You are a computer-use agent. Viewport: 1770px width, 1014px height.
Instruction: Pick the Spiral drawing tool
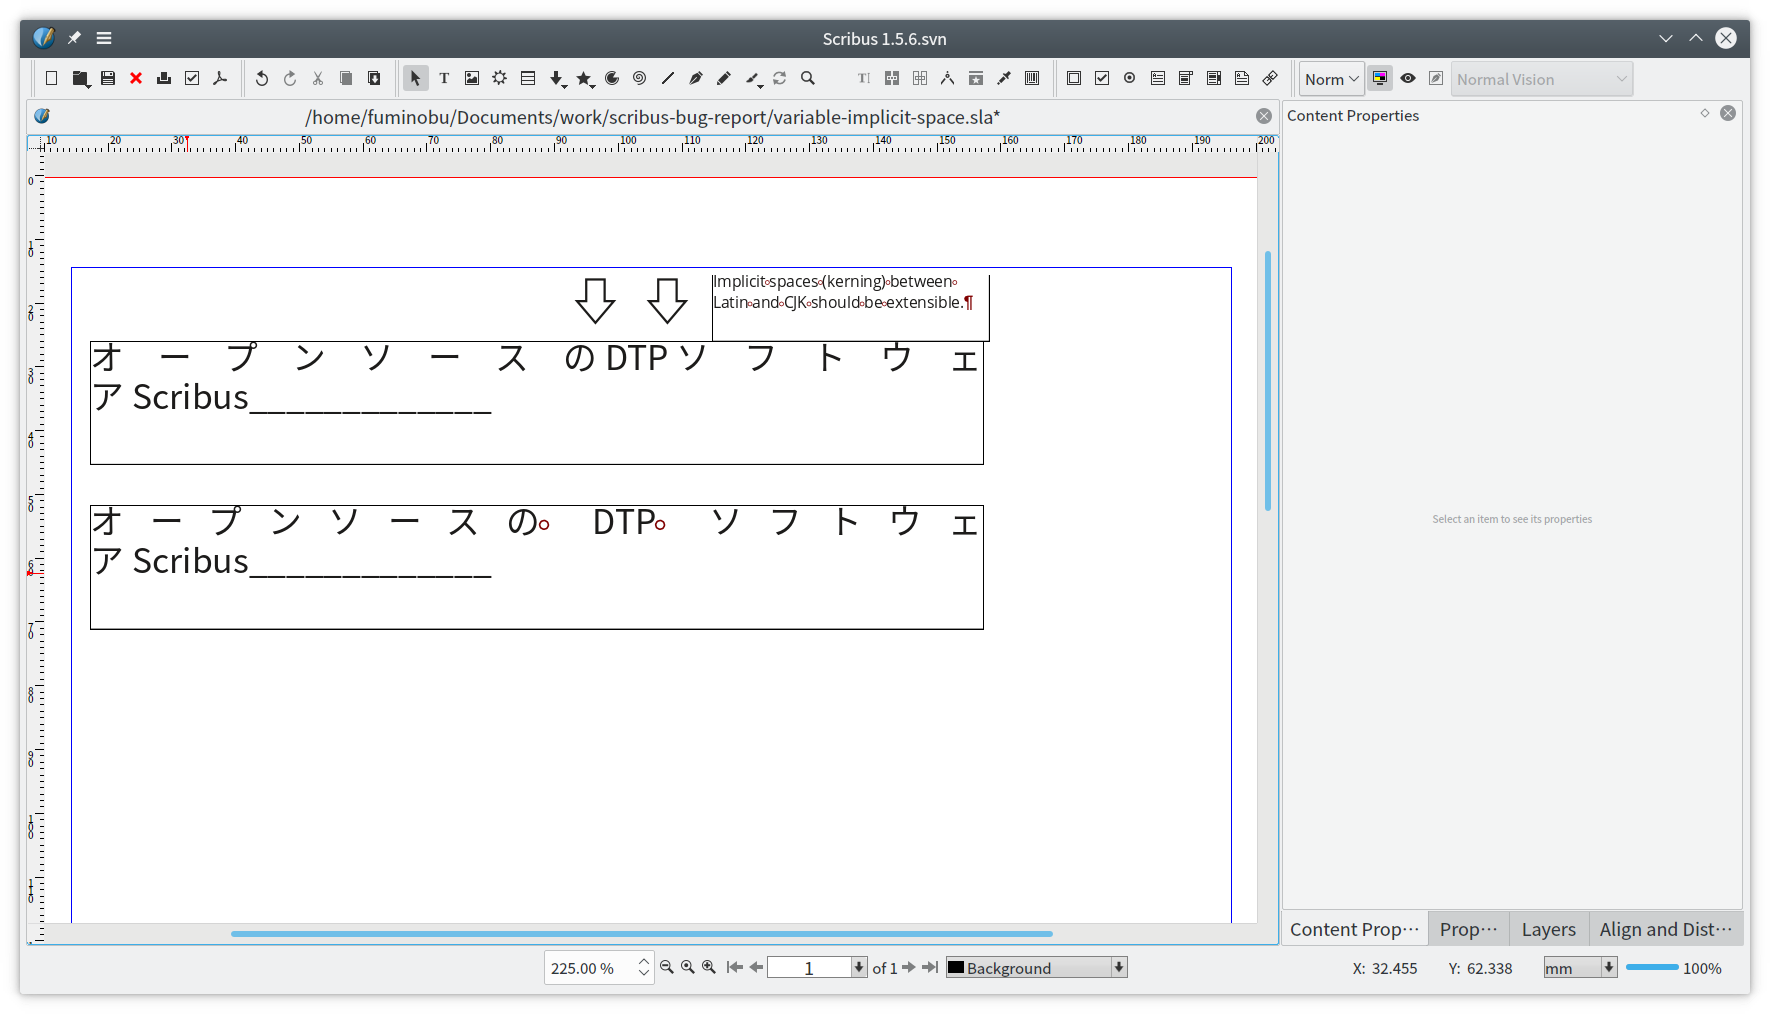coord(640,78)
